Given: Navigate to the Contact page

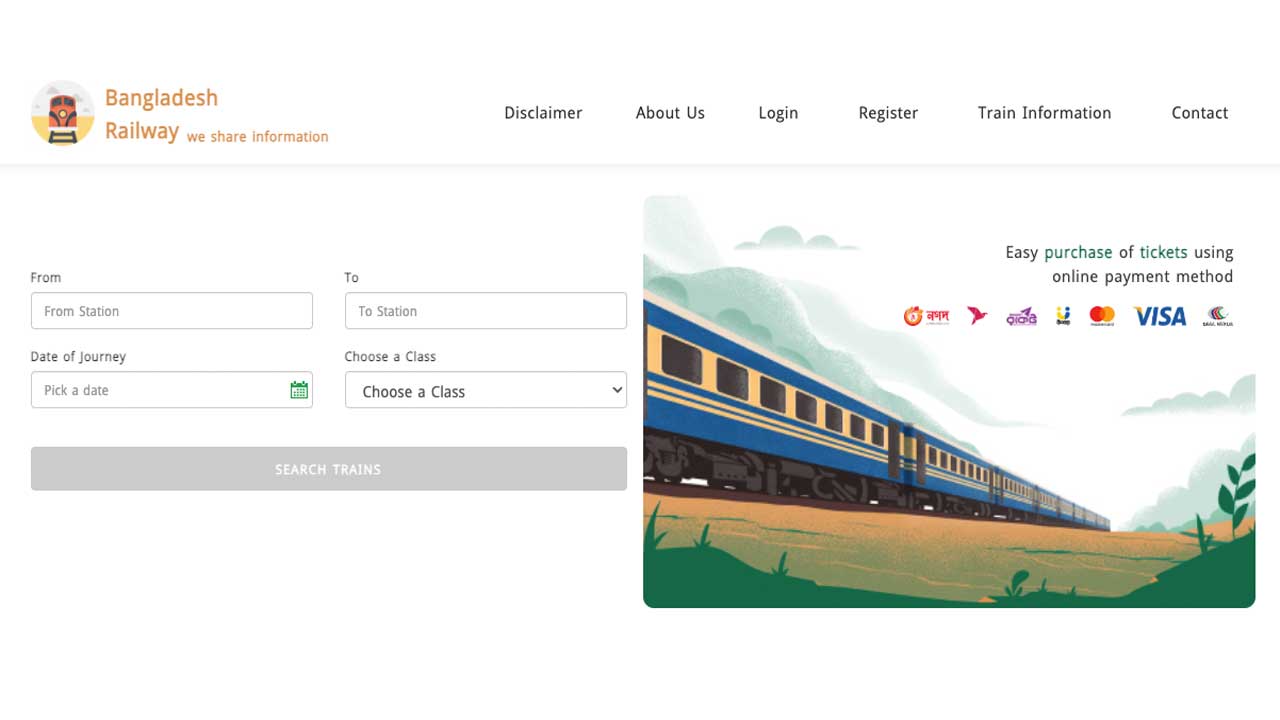Looking at the screenshot, I should 1199,113.
